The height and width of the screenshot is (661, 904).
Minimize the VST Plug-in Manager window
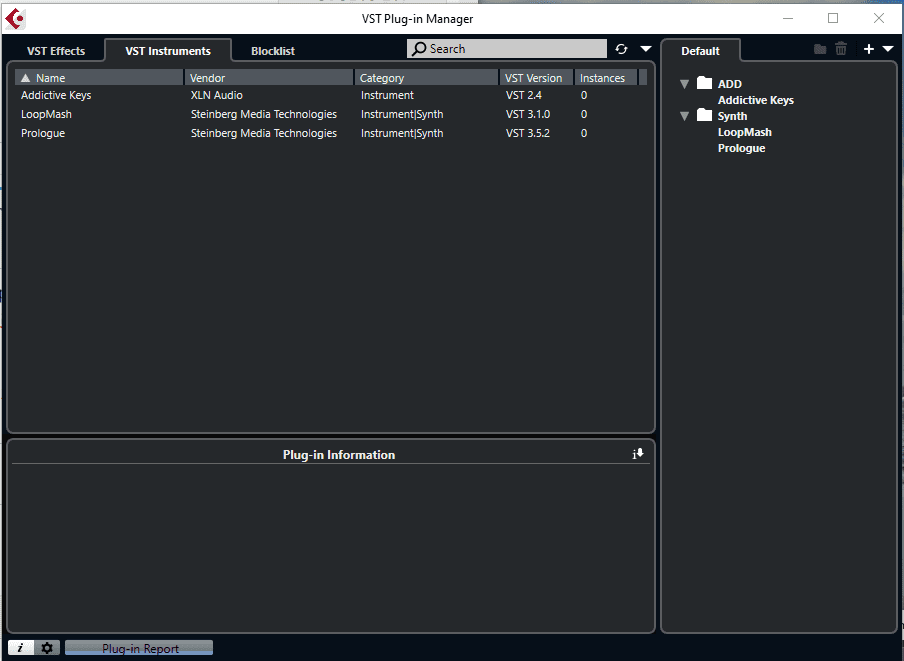(788, 18)
